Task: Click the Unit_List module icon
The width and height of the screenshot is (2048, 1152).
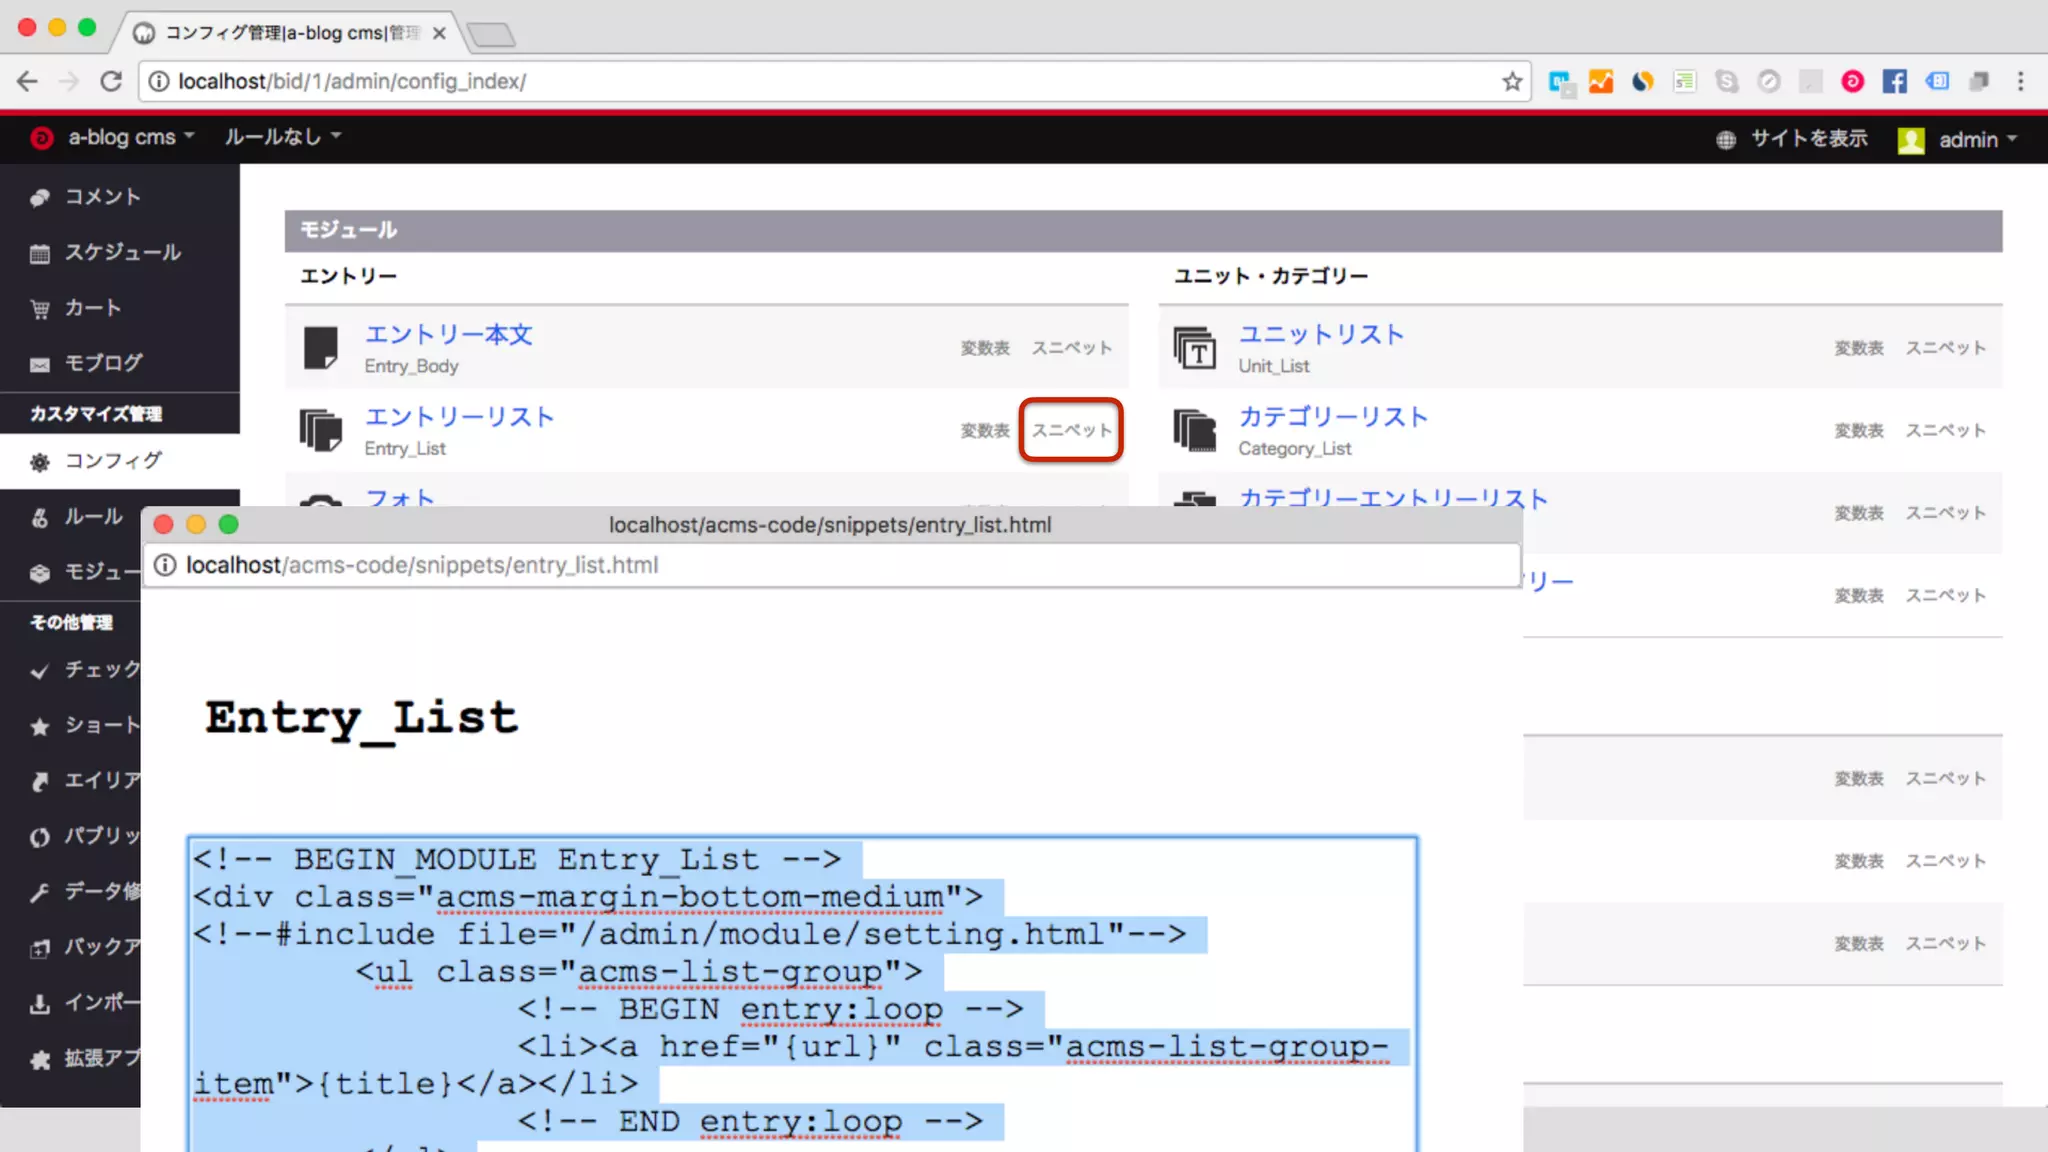Action: (x=1195, y=348)
